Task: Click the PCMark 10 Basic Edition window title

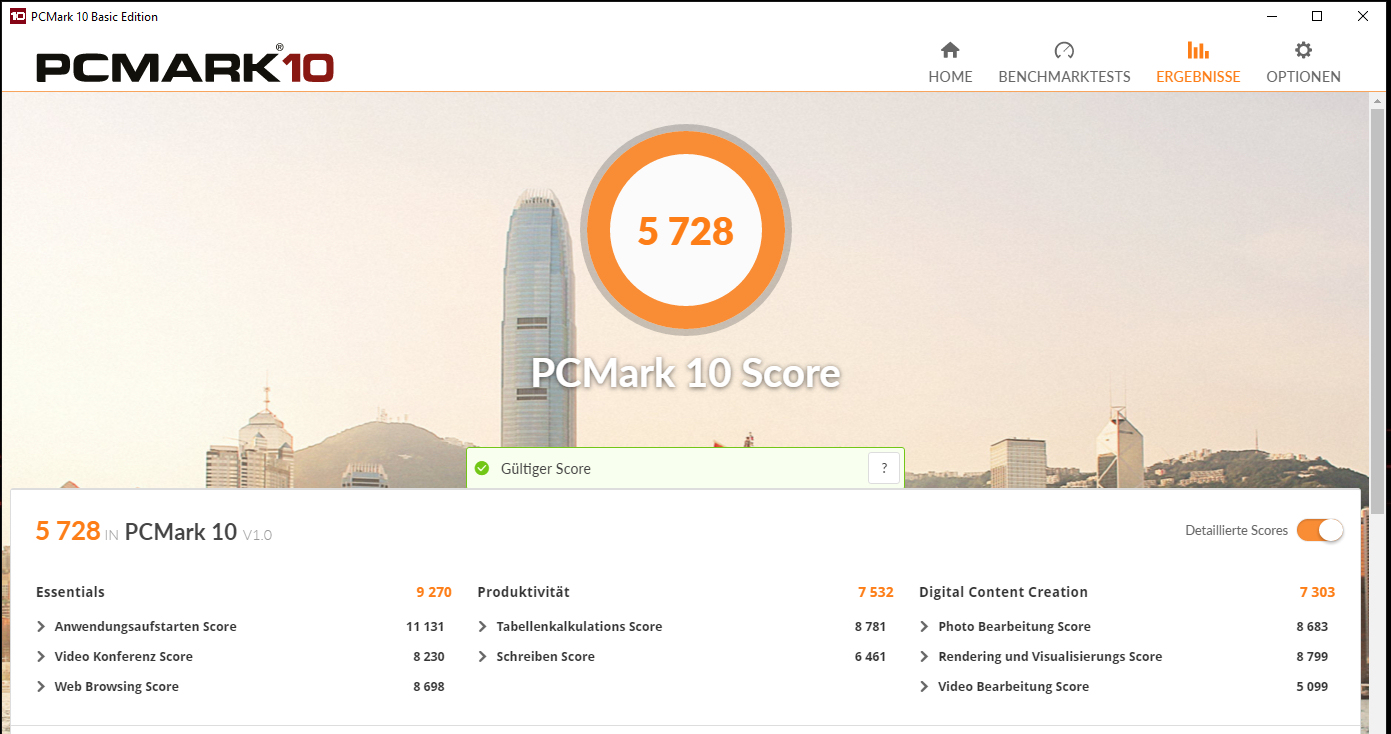Action: pyautogui.click(x=95, y=17)
